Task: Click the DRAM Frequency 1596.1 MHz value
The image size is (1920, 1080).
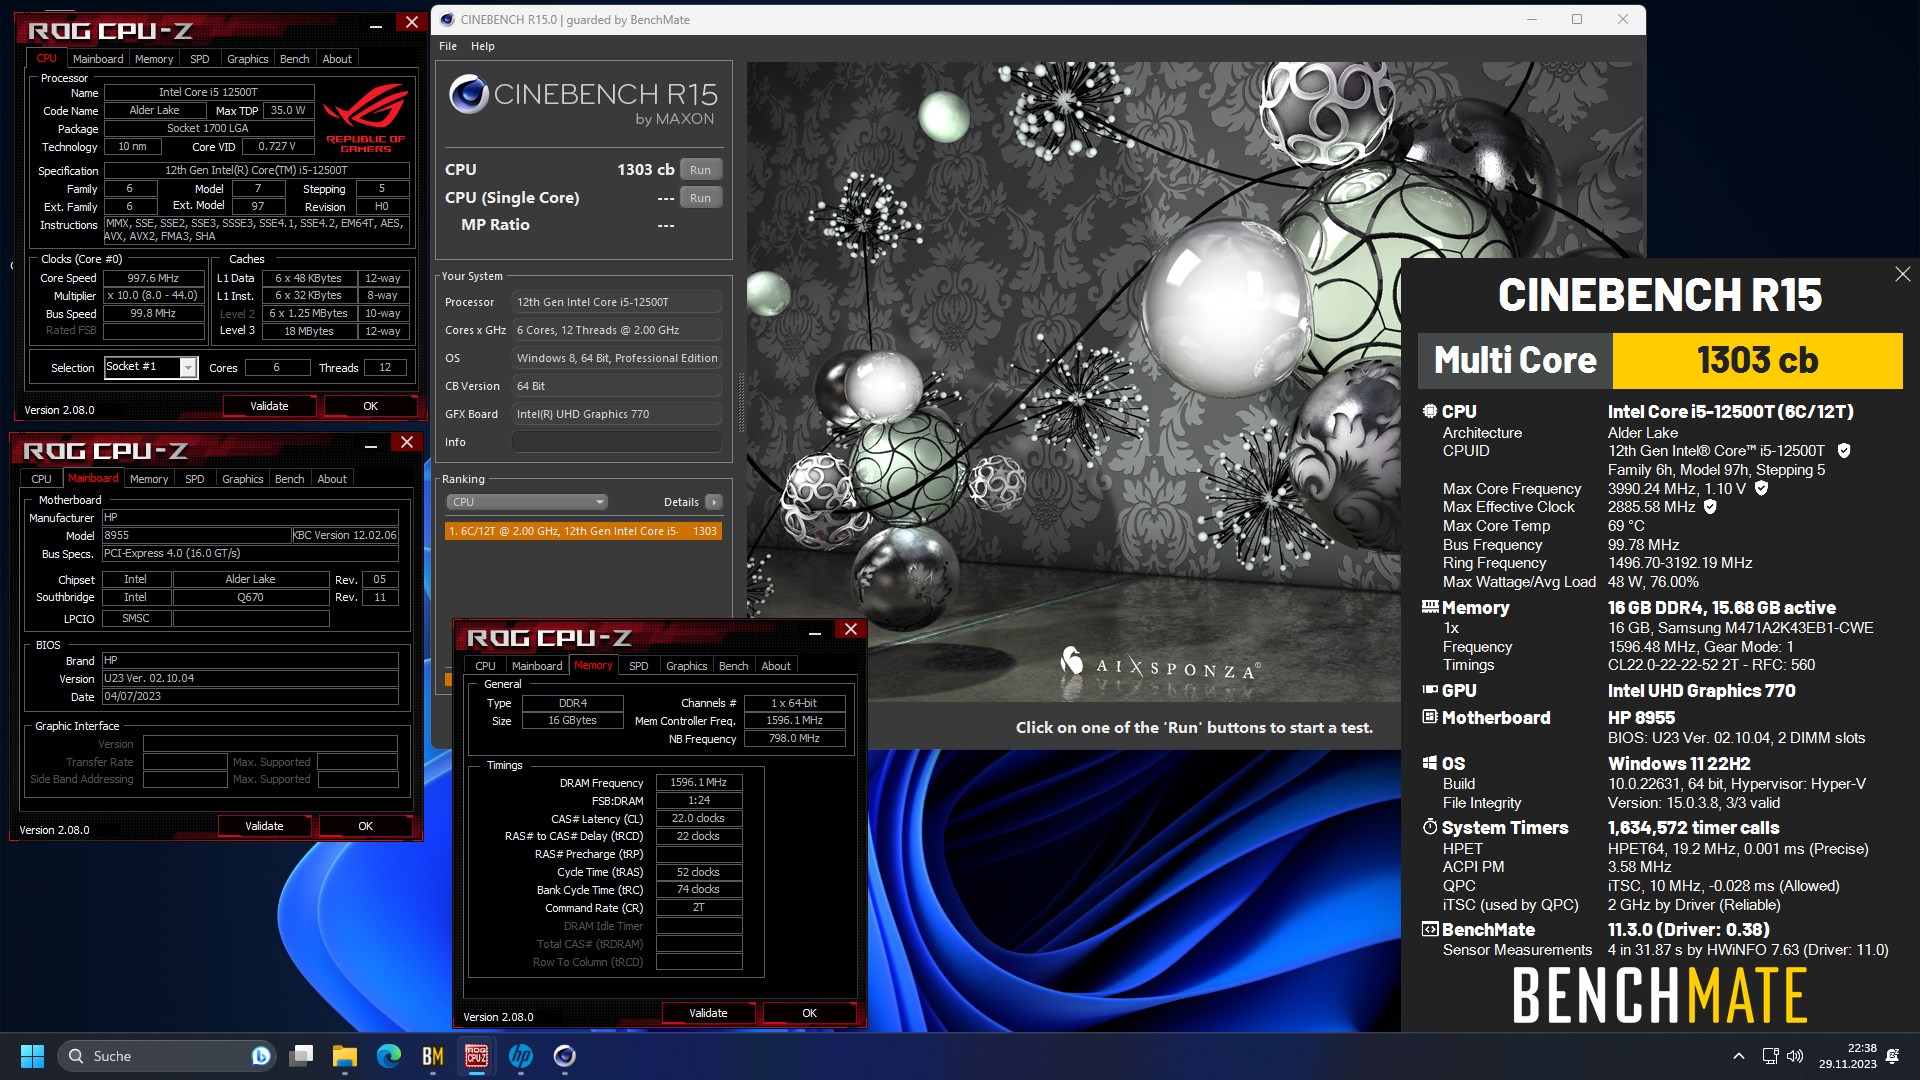Action: click(x=698, y=783)
